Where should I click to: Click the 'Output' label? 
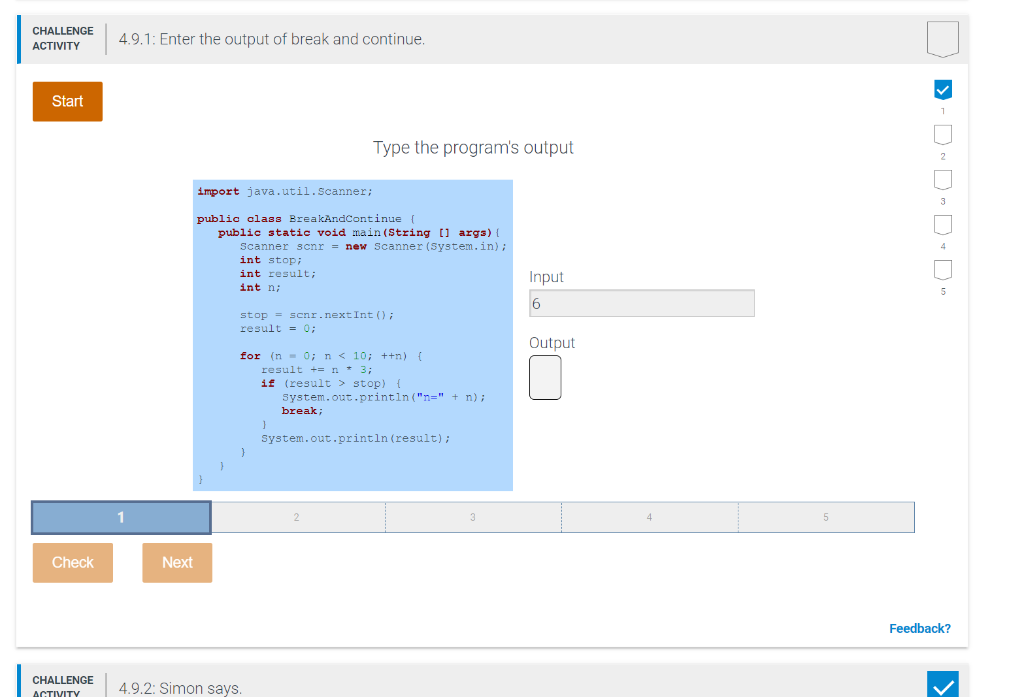pyautogui.click(x=552, y=343)
